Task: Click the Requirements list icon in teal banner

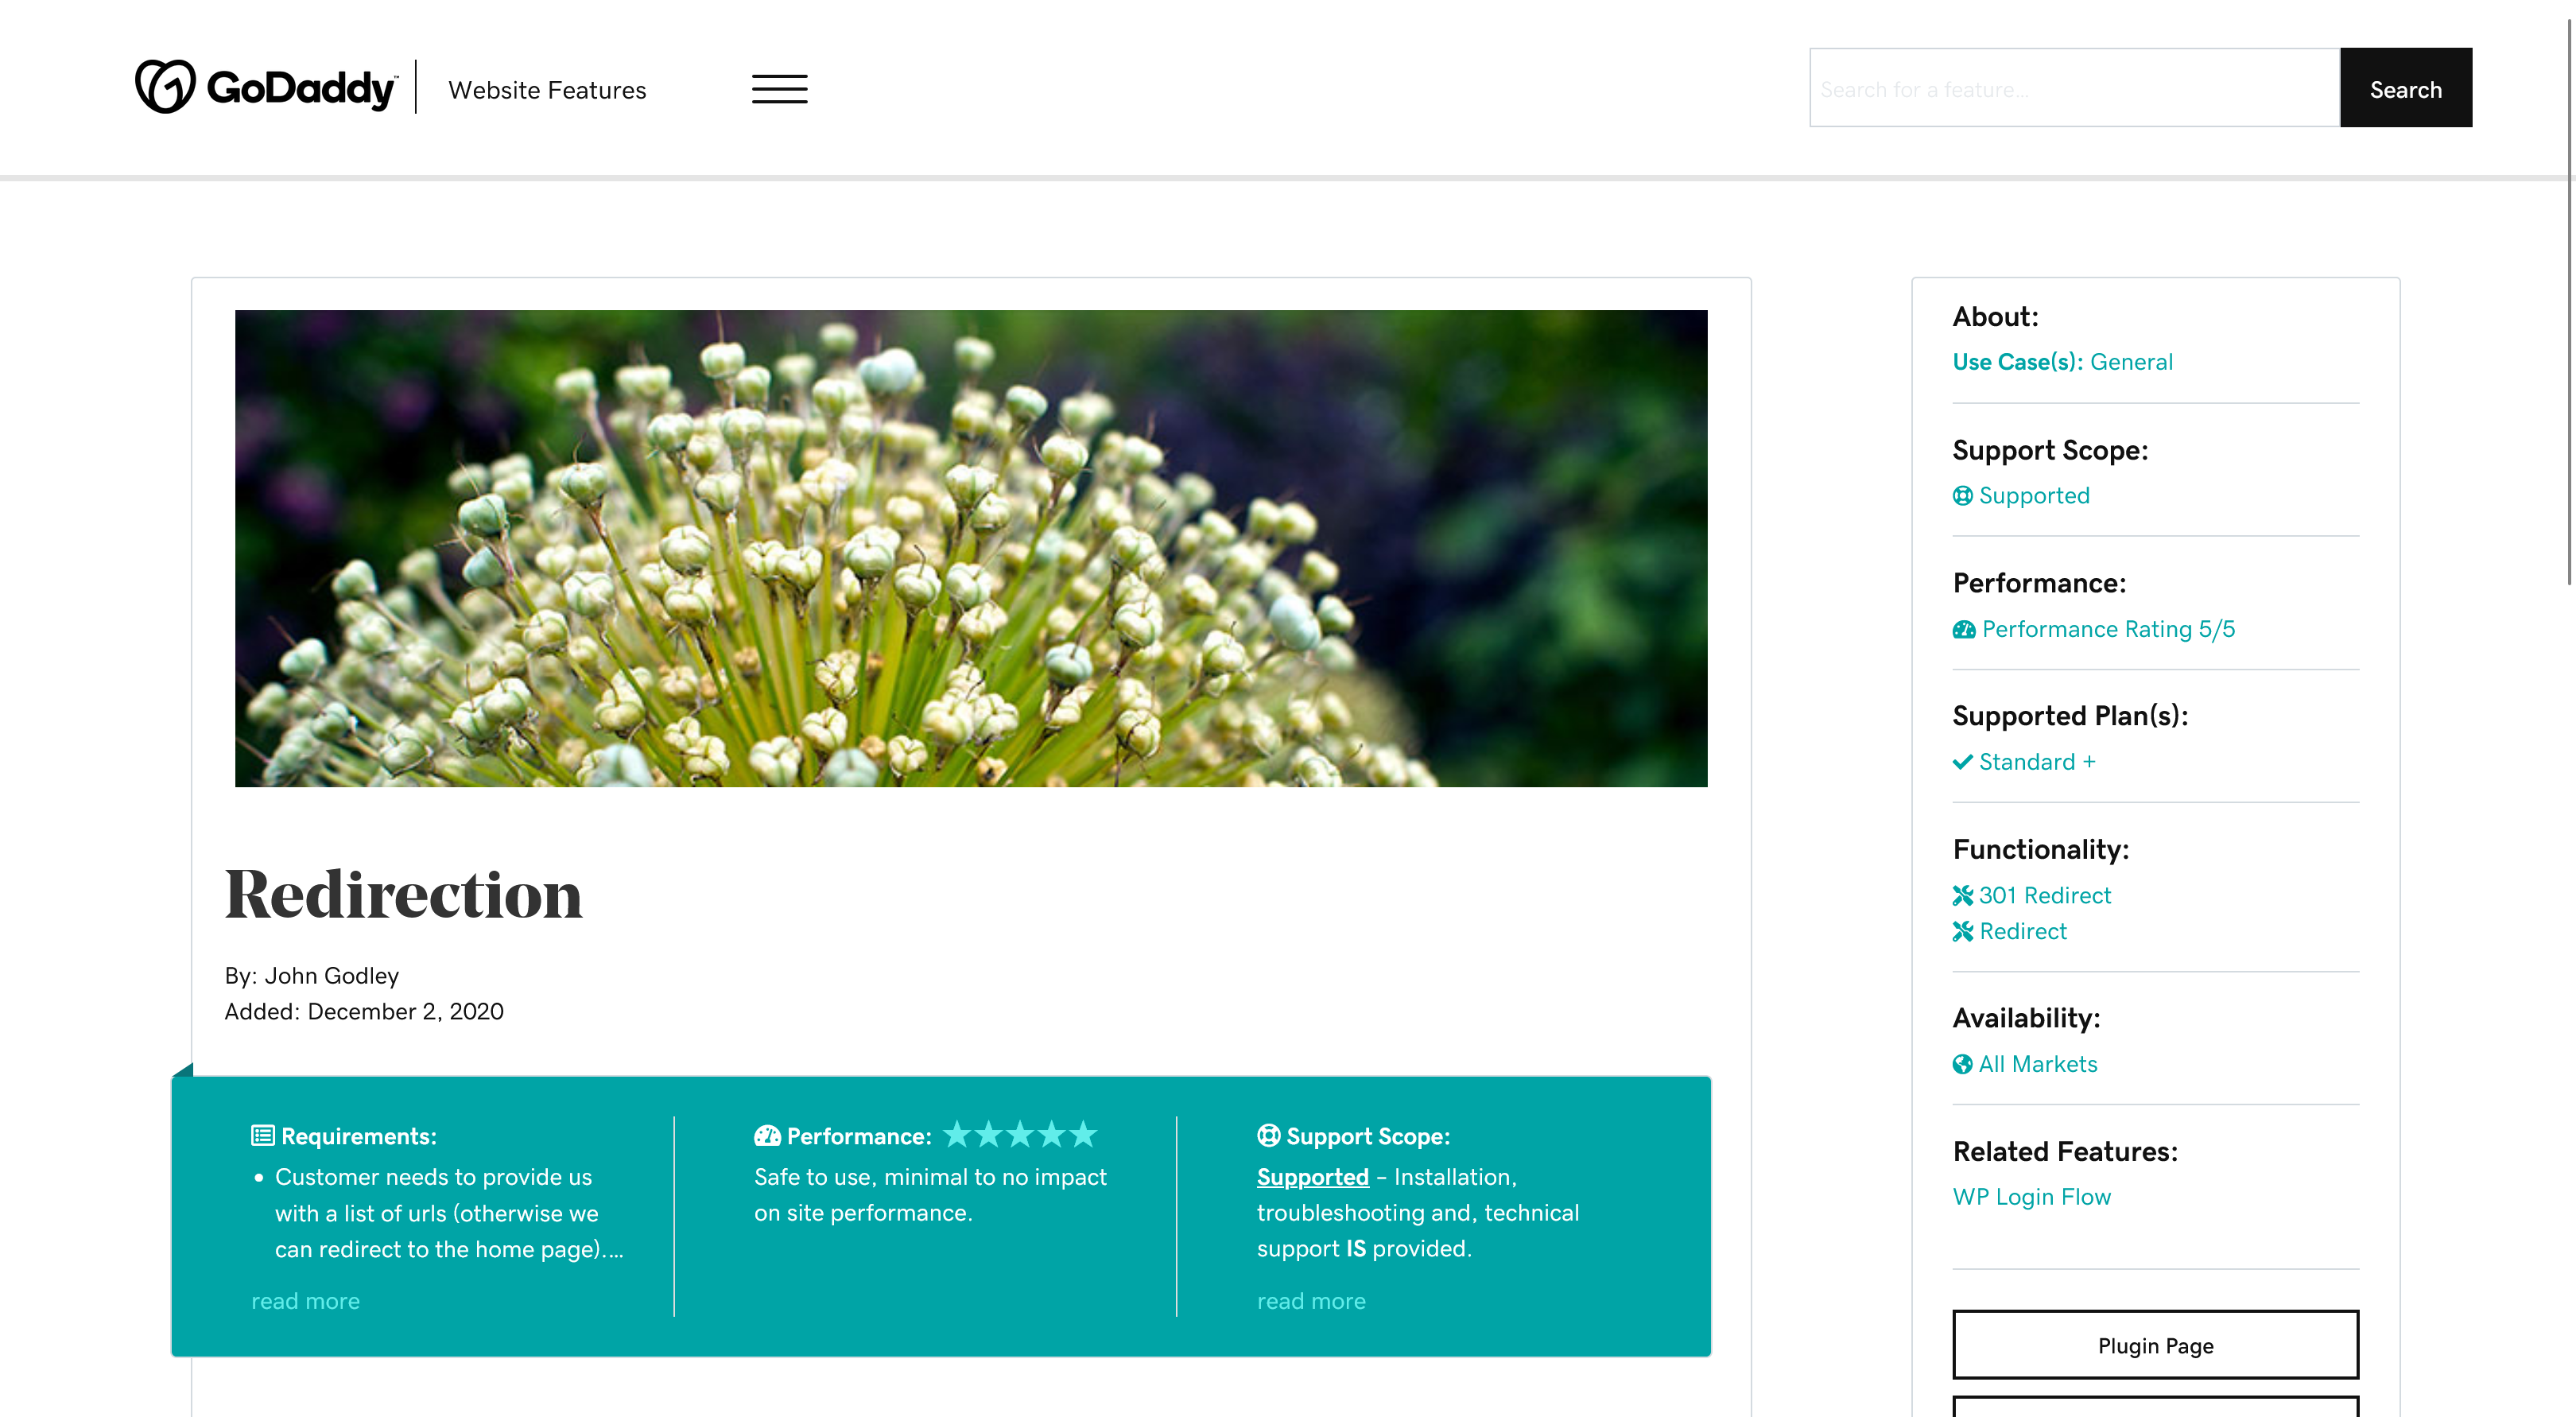Action: point(262,1135)
